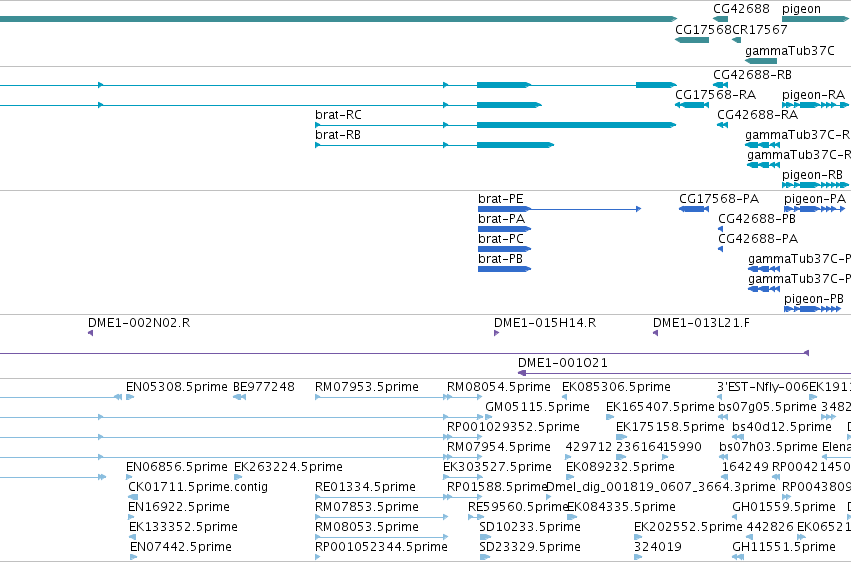Image resolution: width=851 pixels, height=562 pixels.
Task: Select the CR17567 gene label
Action: point(759,29)
